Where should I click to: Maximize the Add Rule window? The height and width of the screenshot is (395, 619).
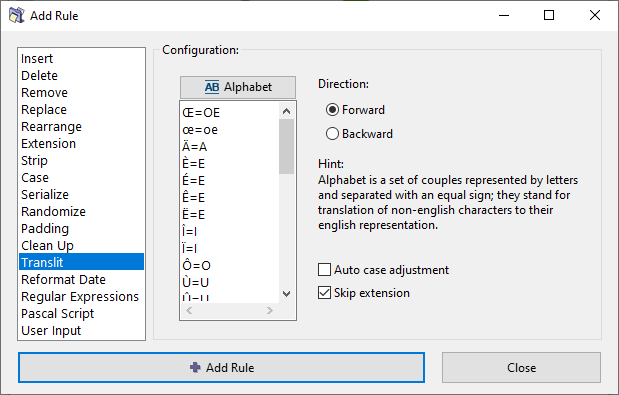549,15
